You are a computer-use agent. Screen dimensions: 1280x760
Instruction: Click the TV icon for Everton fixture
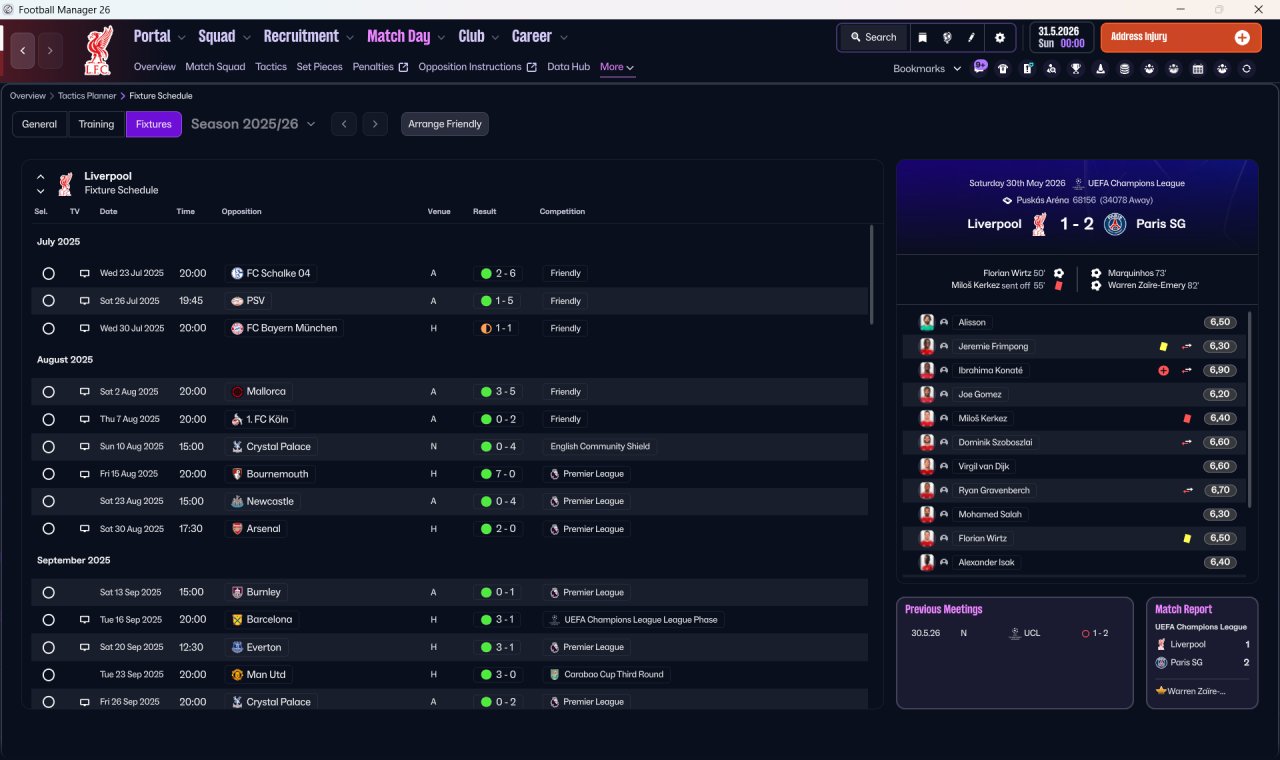tap(85, 647)
